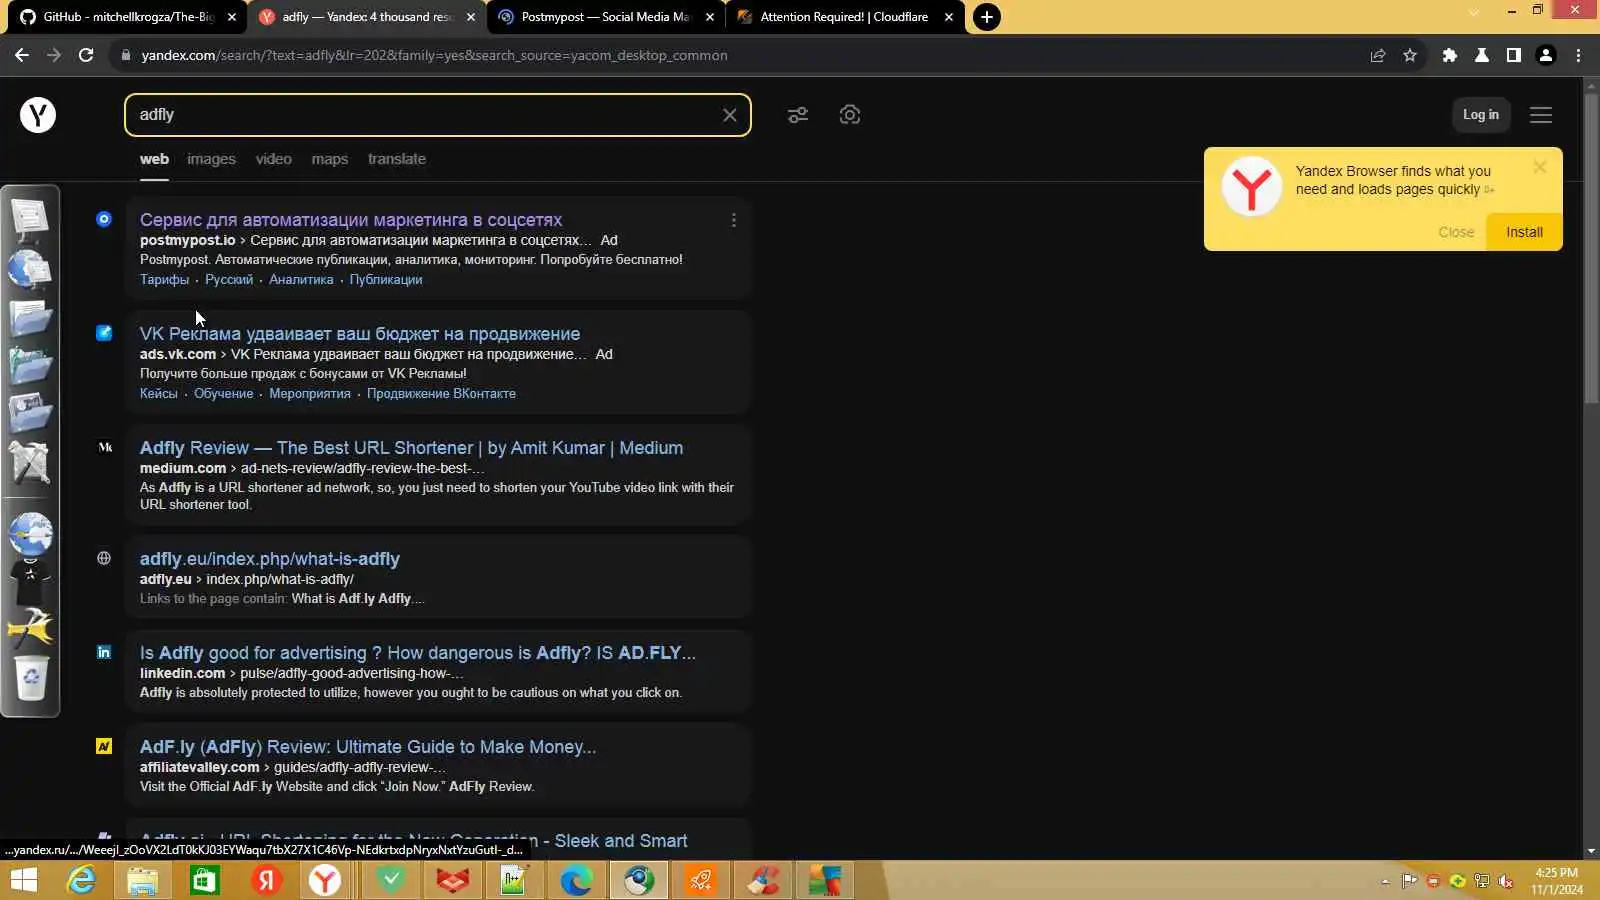Open the document icon atop the dock
This screenshot has width=1600, height=900.
coord(30,217)
